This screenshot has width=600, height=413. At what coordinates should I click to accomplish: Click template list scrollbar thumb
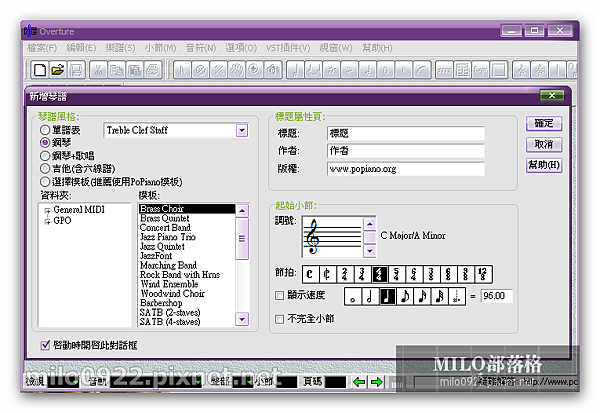coord(242,238)
